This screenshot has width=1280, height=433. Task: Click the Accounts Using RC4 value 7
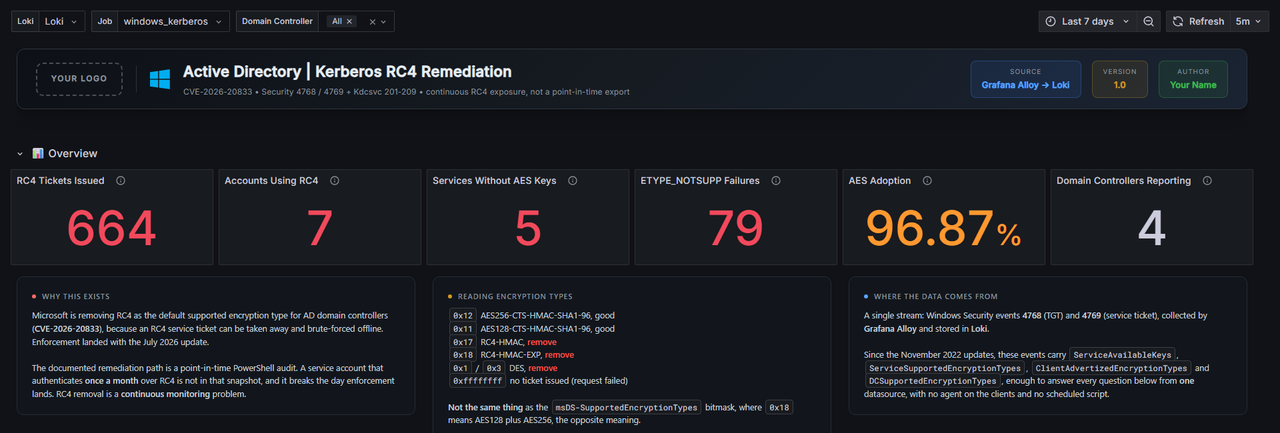point(319,229)
